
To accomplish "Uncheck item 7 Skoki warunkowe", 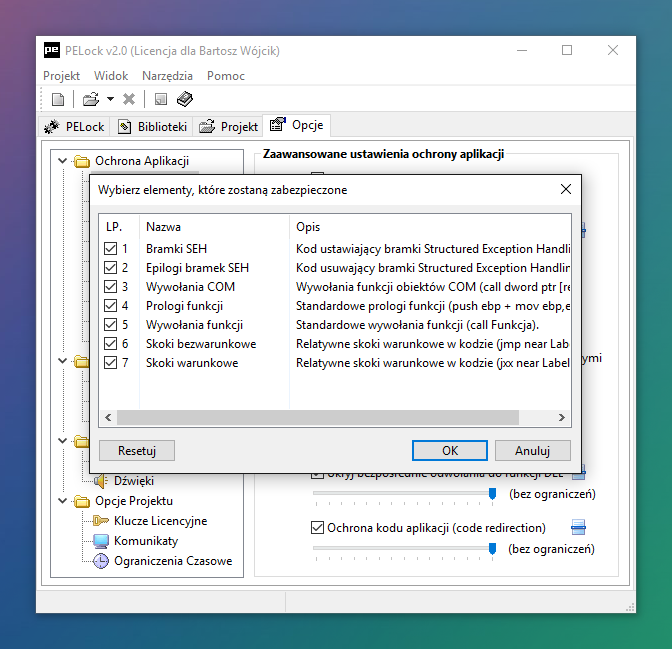I will click(111, 363).
